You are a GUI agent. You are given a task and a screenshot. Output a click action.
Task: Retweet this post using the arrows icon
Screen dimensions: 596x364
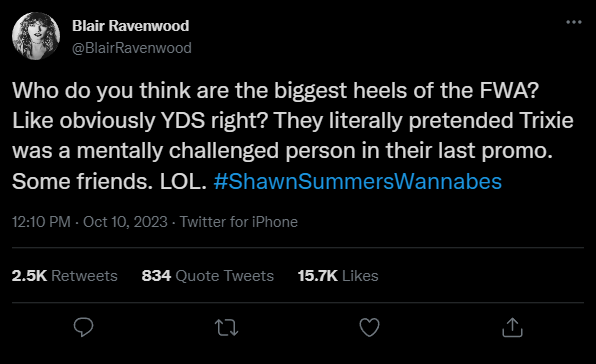tap(227, 328)
